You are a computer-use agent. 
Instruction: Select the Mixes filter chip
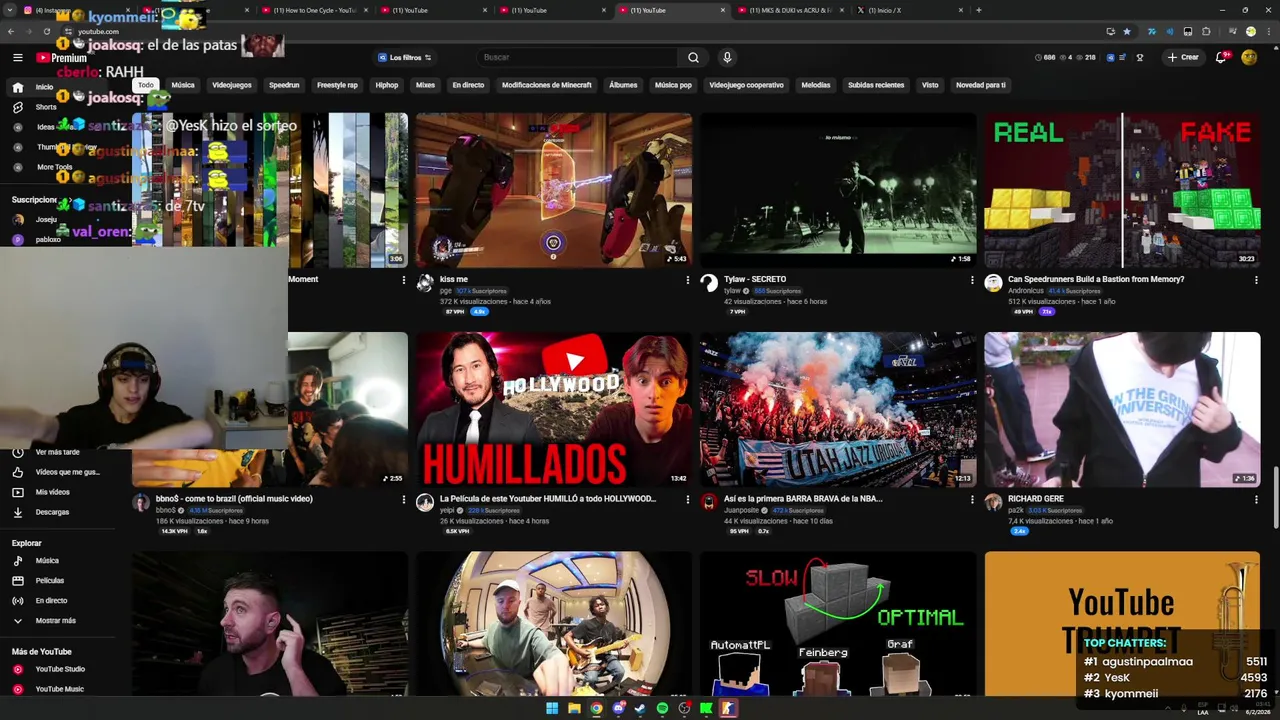[x=425, y=85]
